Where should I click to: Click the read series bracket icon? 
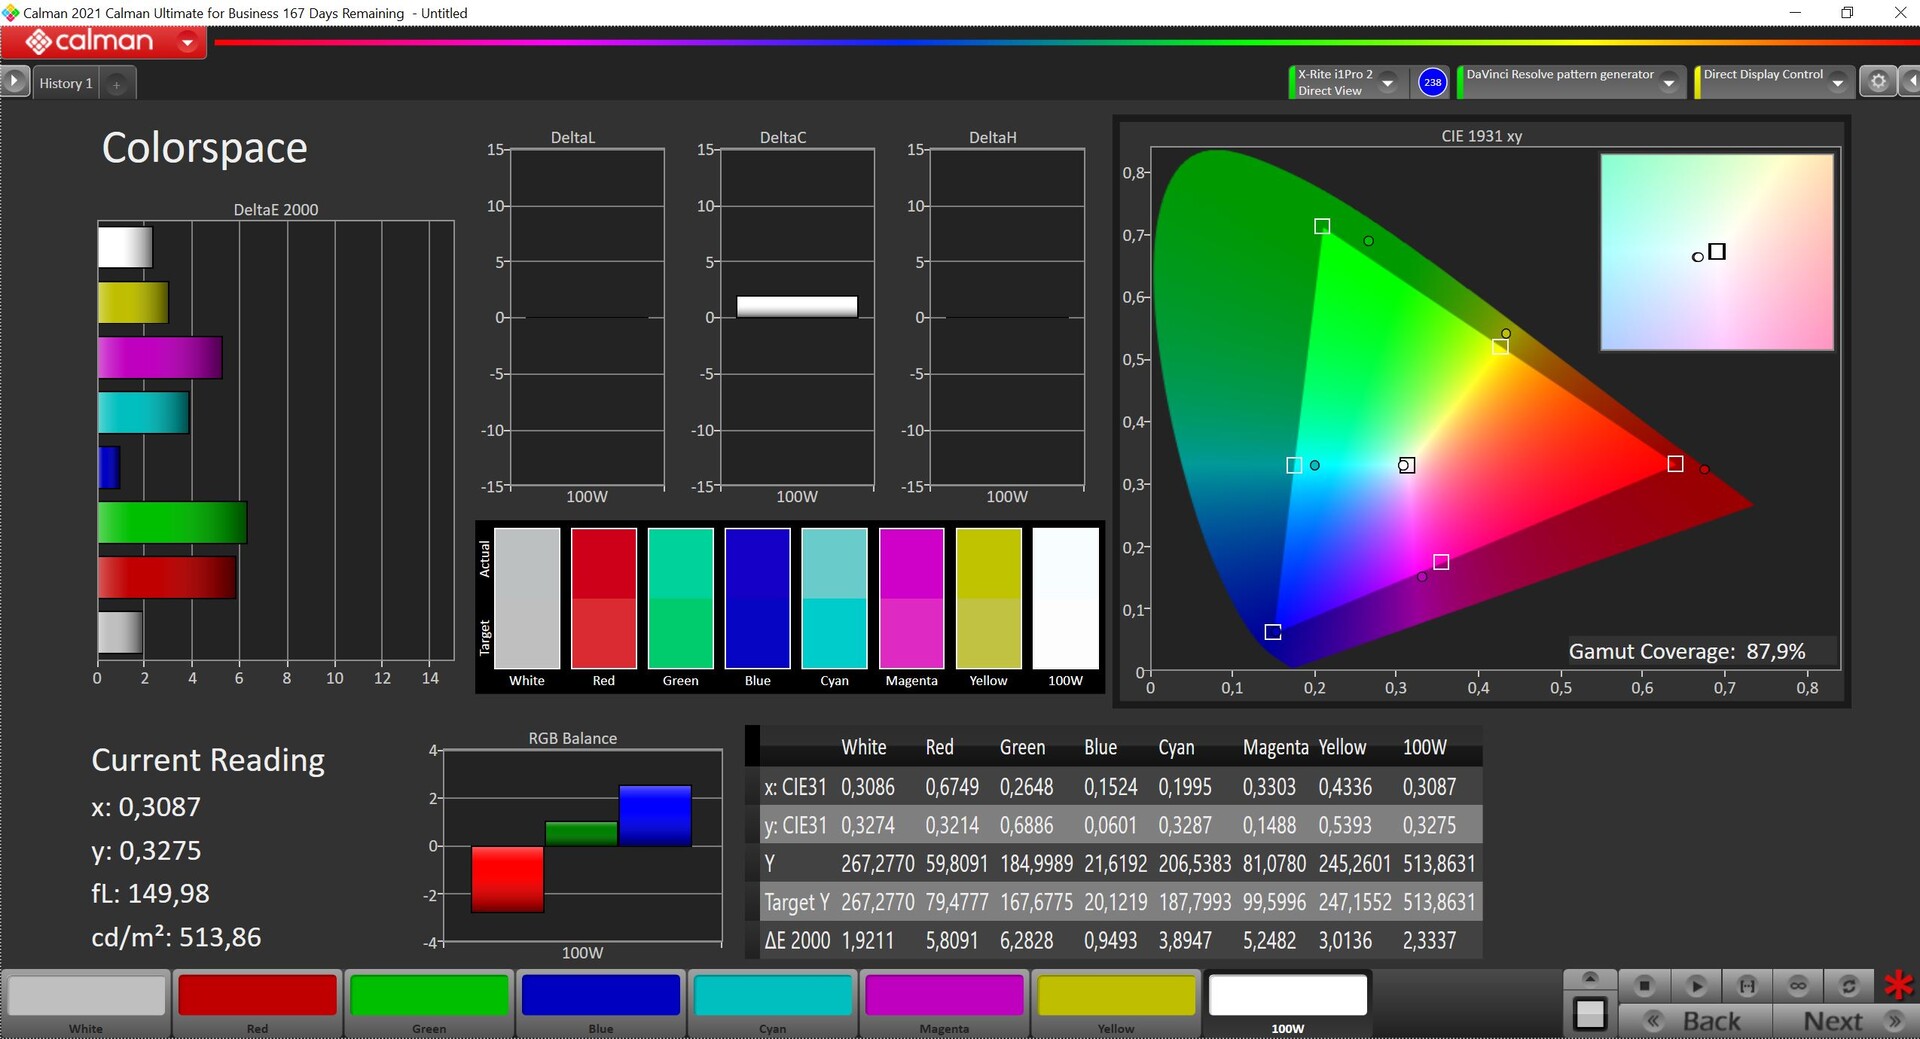coord(1747,986)
